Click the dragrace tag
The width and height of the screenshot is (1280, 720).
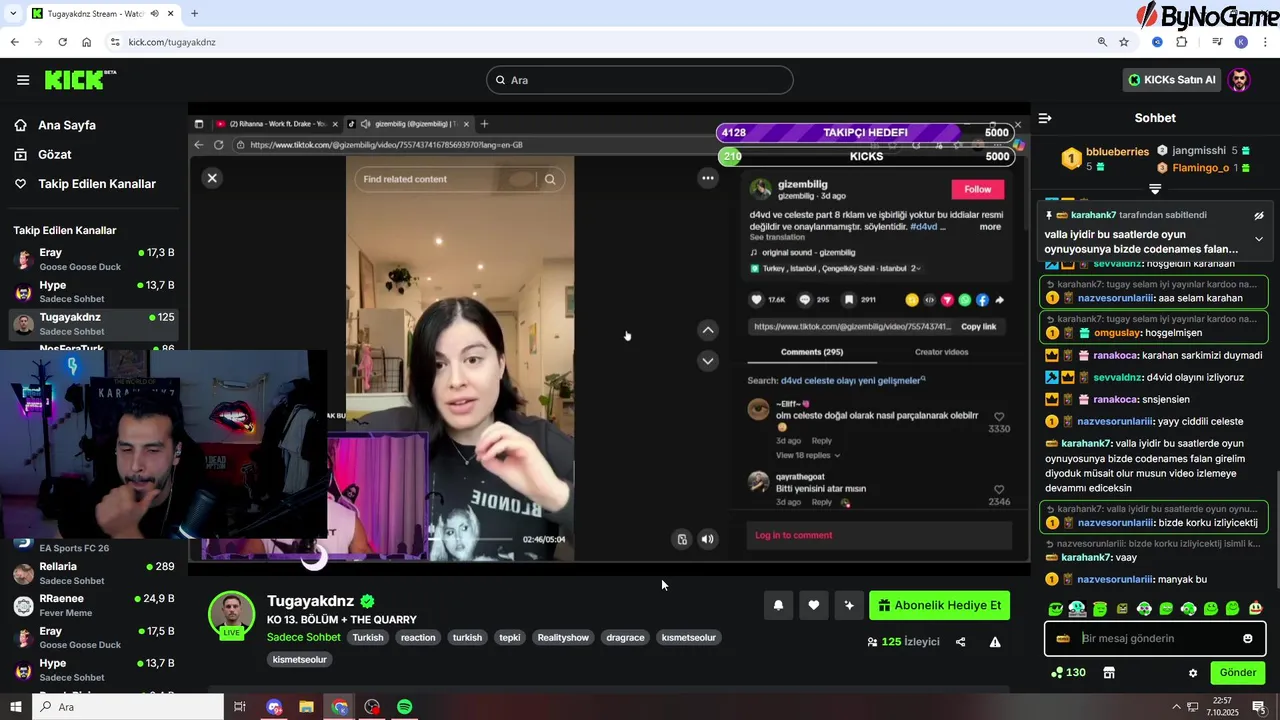pos(625,637)
